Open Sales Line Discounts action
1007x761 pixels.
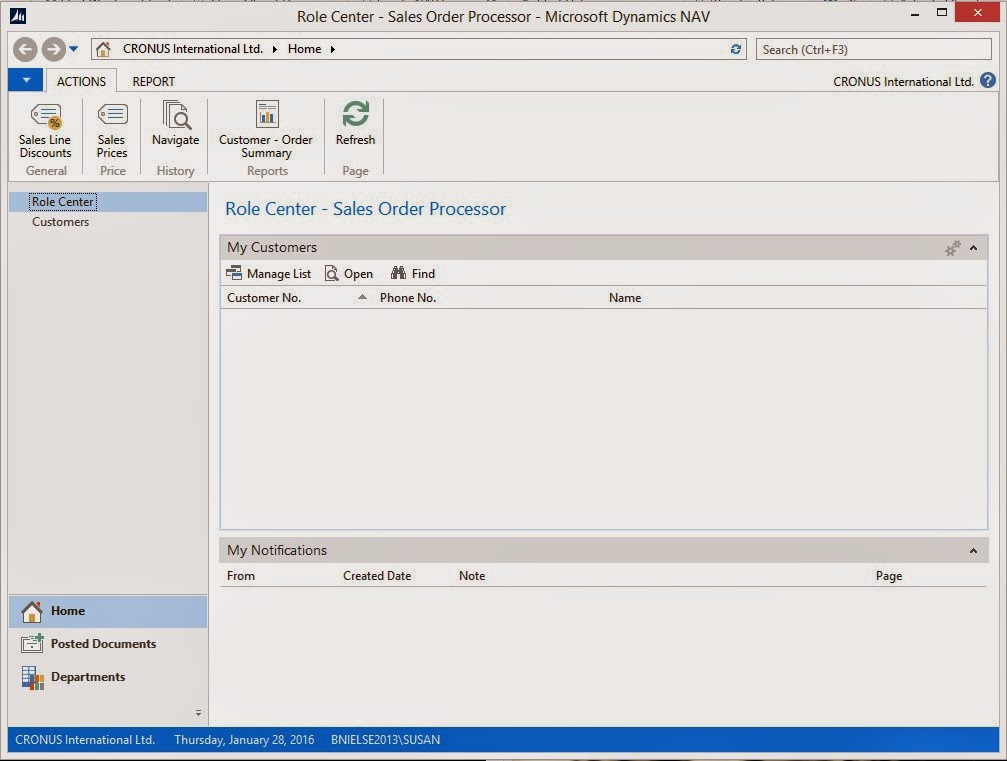coord(45,131)
